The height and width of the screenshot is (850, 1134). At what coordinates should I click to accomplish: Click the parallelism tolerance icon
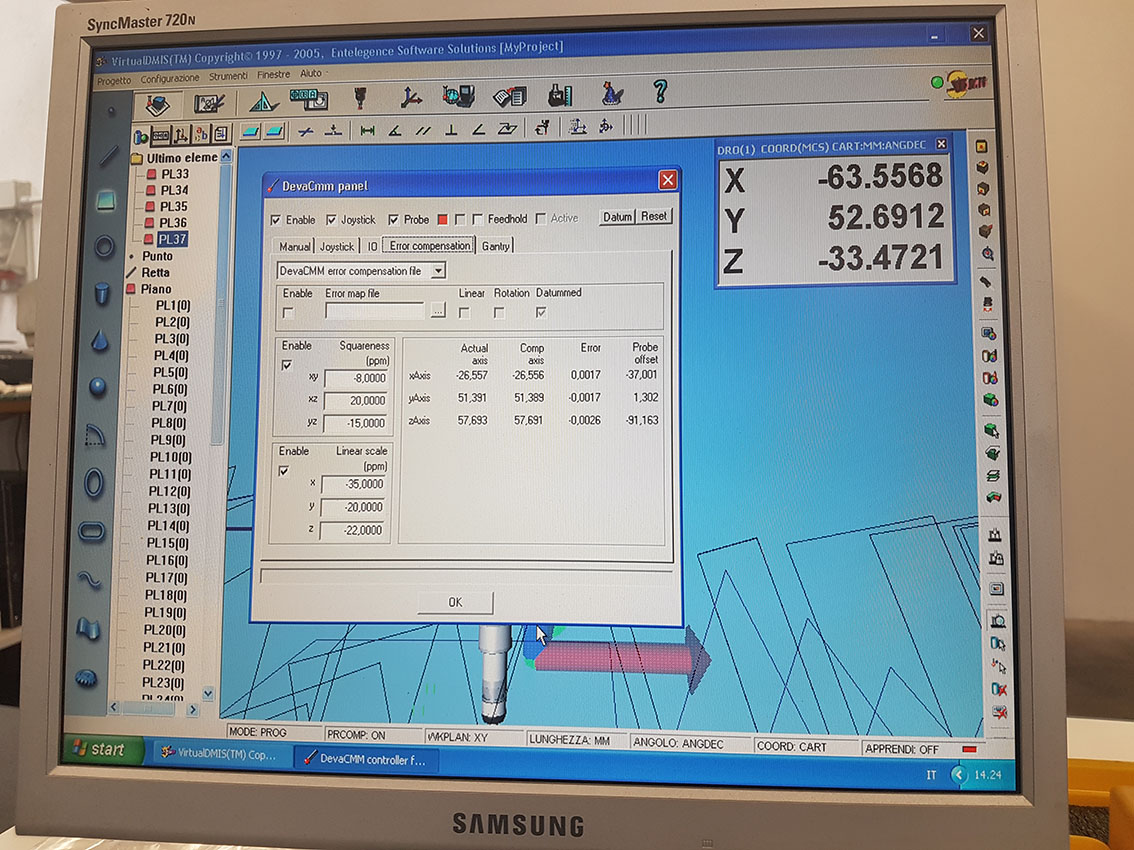click(x=423, y=130)
